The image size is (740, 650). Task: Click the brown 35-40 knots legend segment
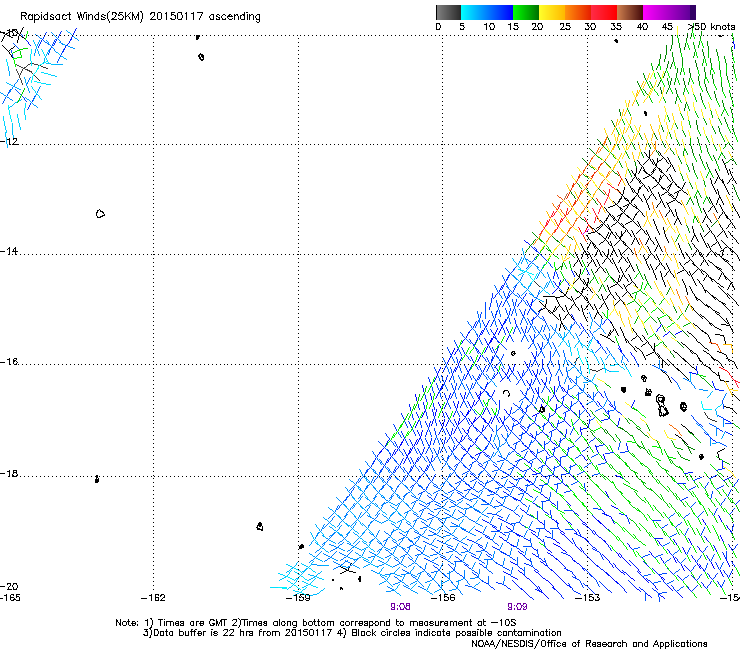[x=630, y=12]
